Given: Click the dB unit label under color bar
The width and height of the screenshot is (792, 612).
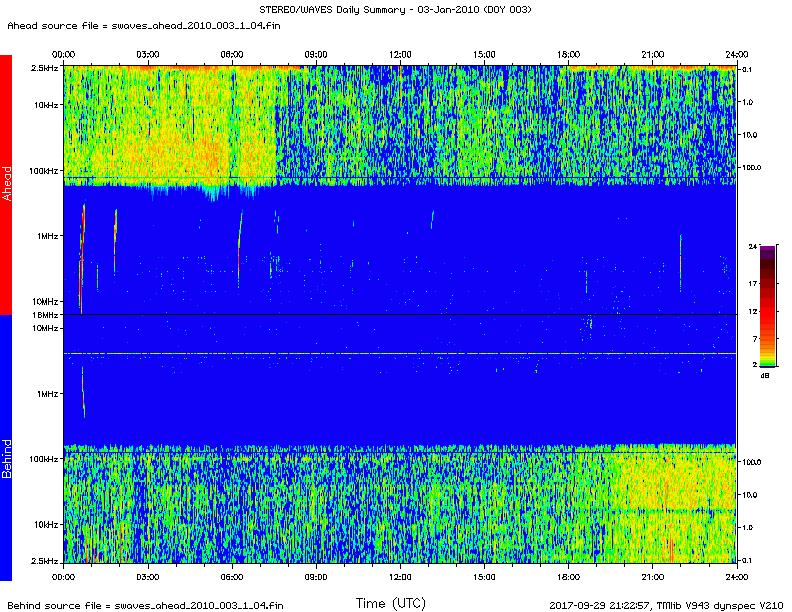Looking at the screenshot, I should [764, 375].
